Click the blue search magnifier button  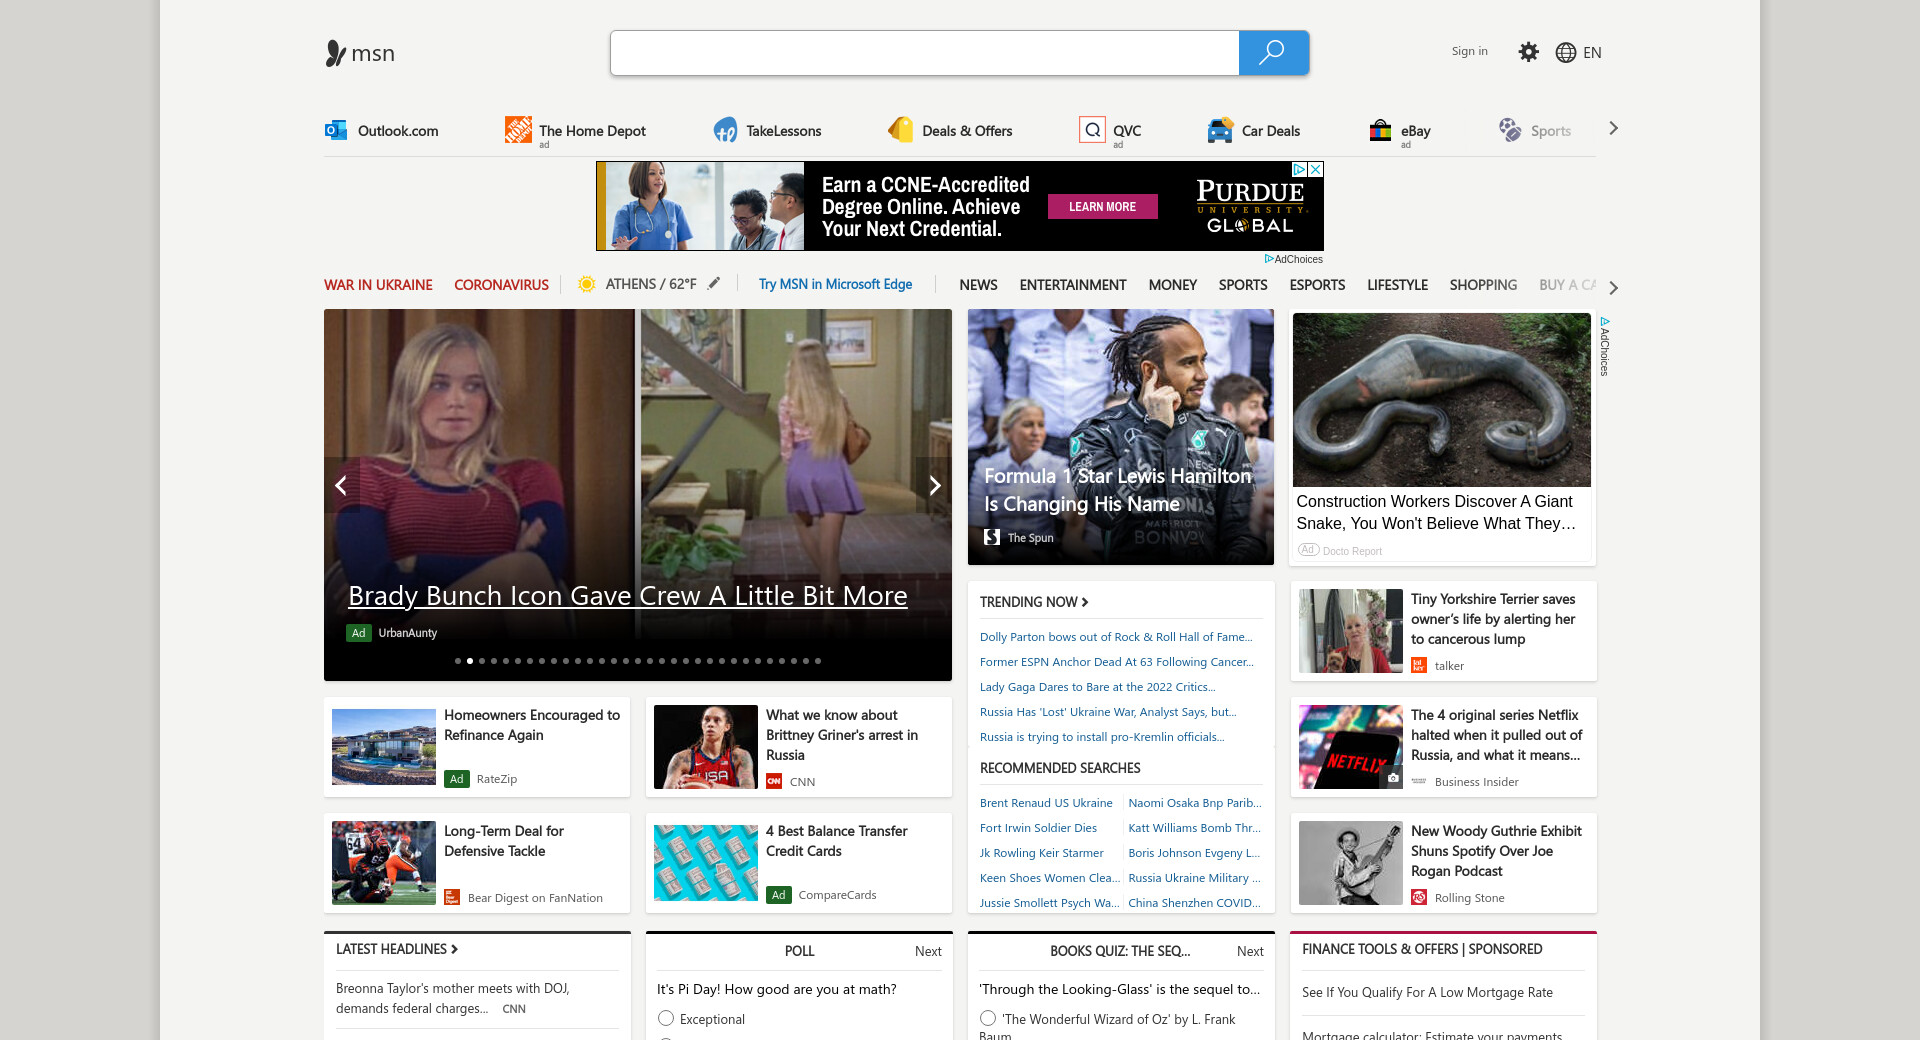coord(1273,53)
